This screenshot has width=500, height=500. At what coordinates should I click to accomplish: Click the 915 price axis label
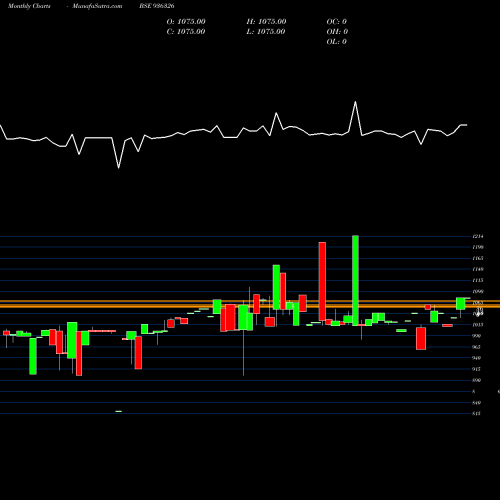(477, 369)
